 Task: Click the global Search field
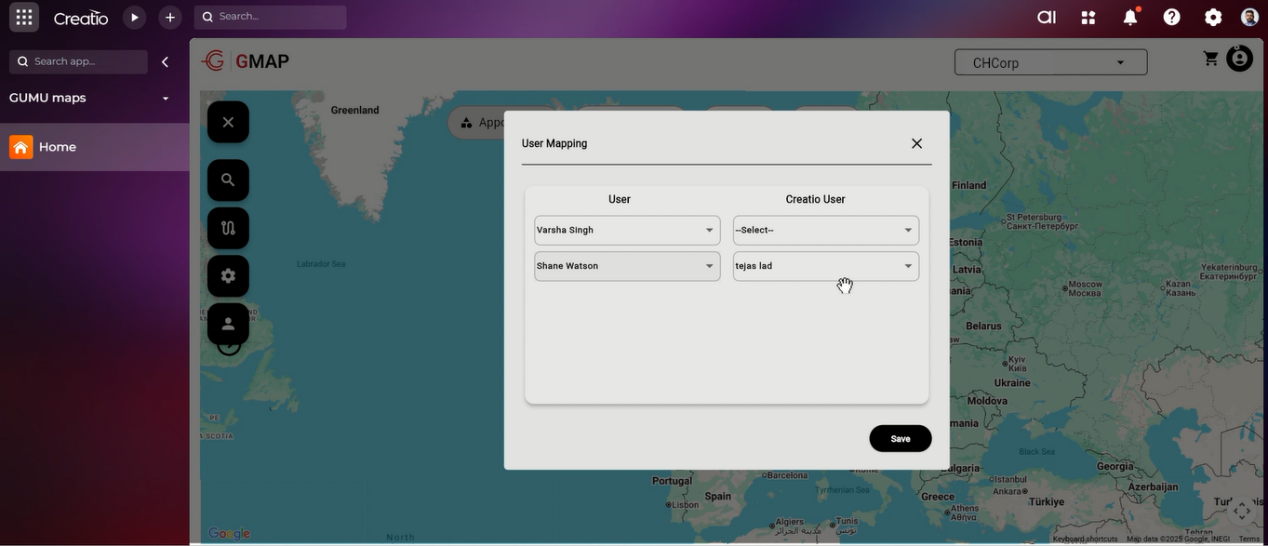point(270,17)
